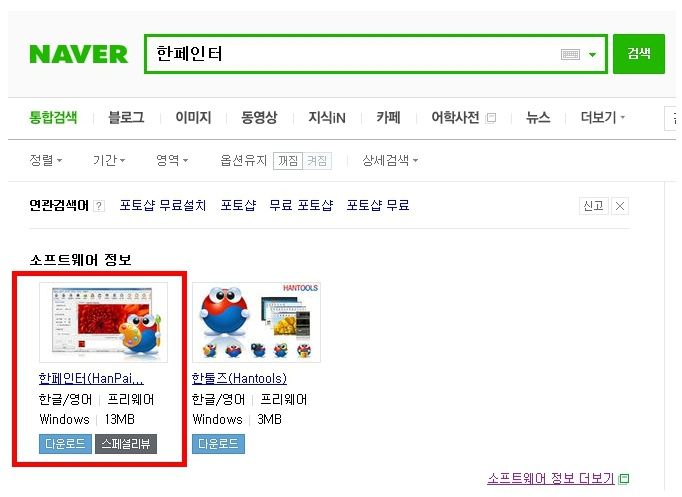Download 한페인터 with 다운로드 button
Image resolution: width=682 pixels, height=497 pixels.
click(65, 444)
